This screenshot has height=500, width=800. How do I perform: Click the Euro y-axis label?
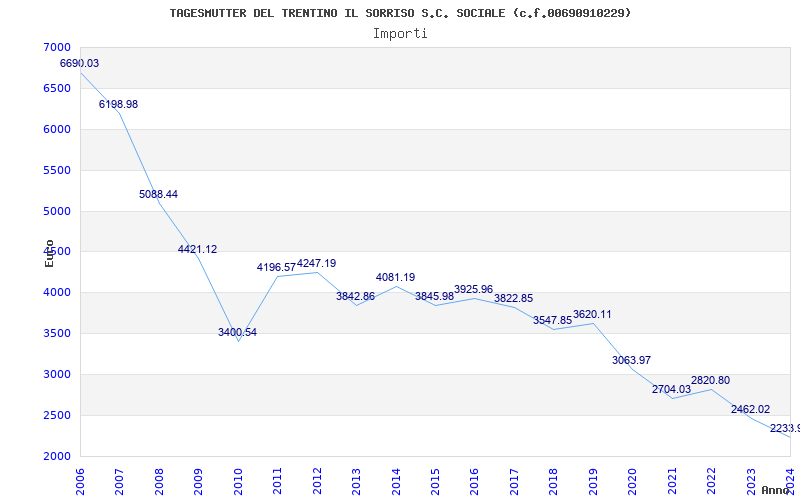tap(49, 254)
